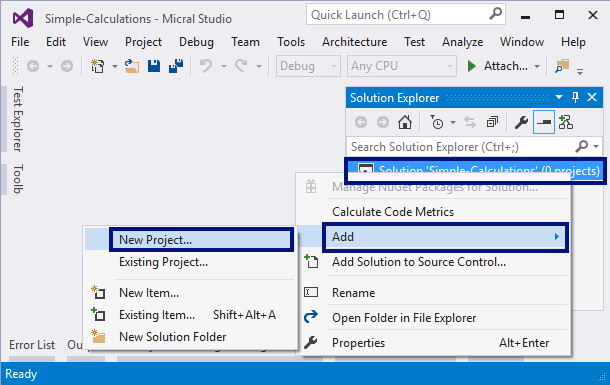Click the New Project toolbar icon
This screenshot has height=385, width=610.
click(x=98, y=66)
